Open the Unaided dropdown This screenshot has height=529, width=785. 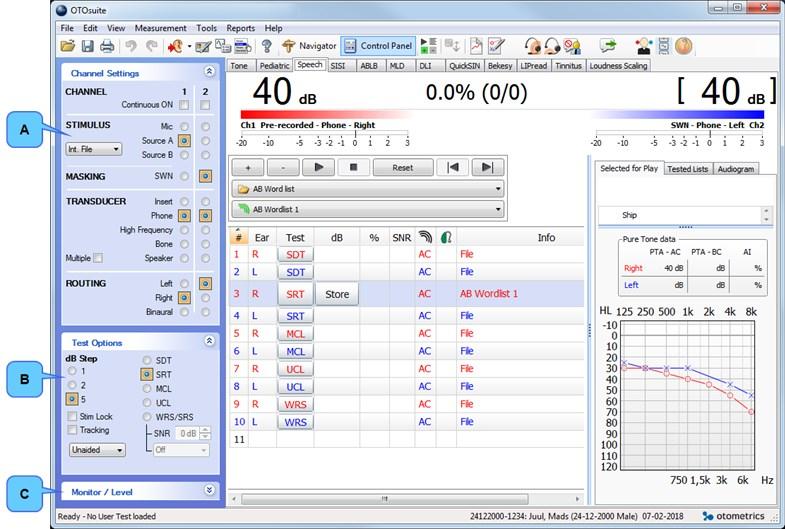[x=97, y=450]
